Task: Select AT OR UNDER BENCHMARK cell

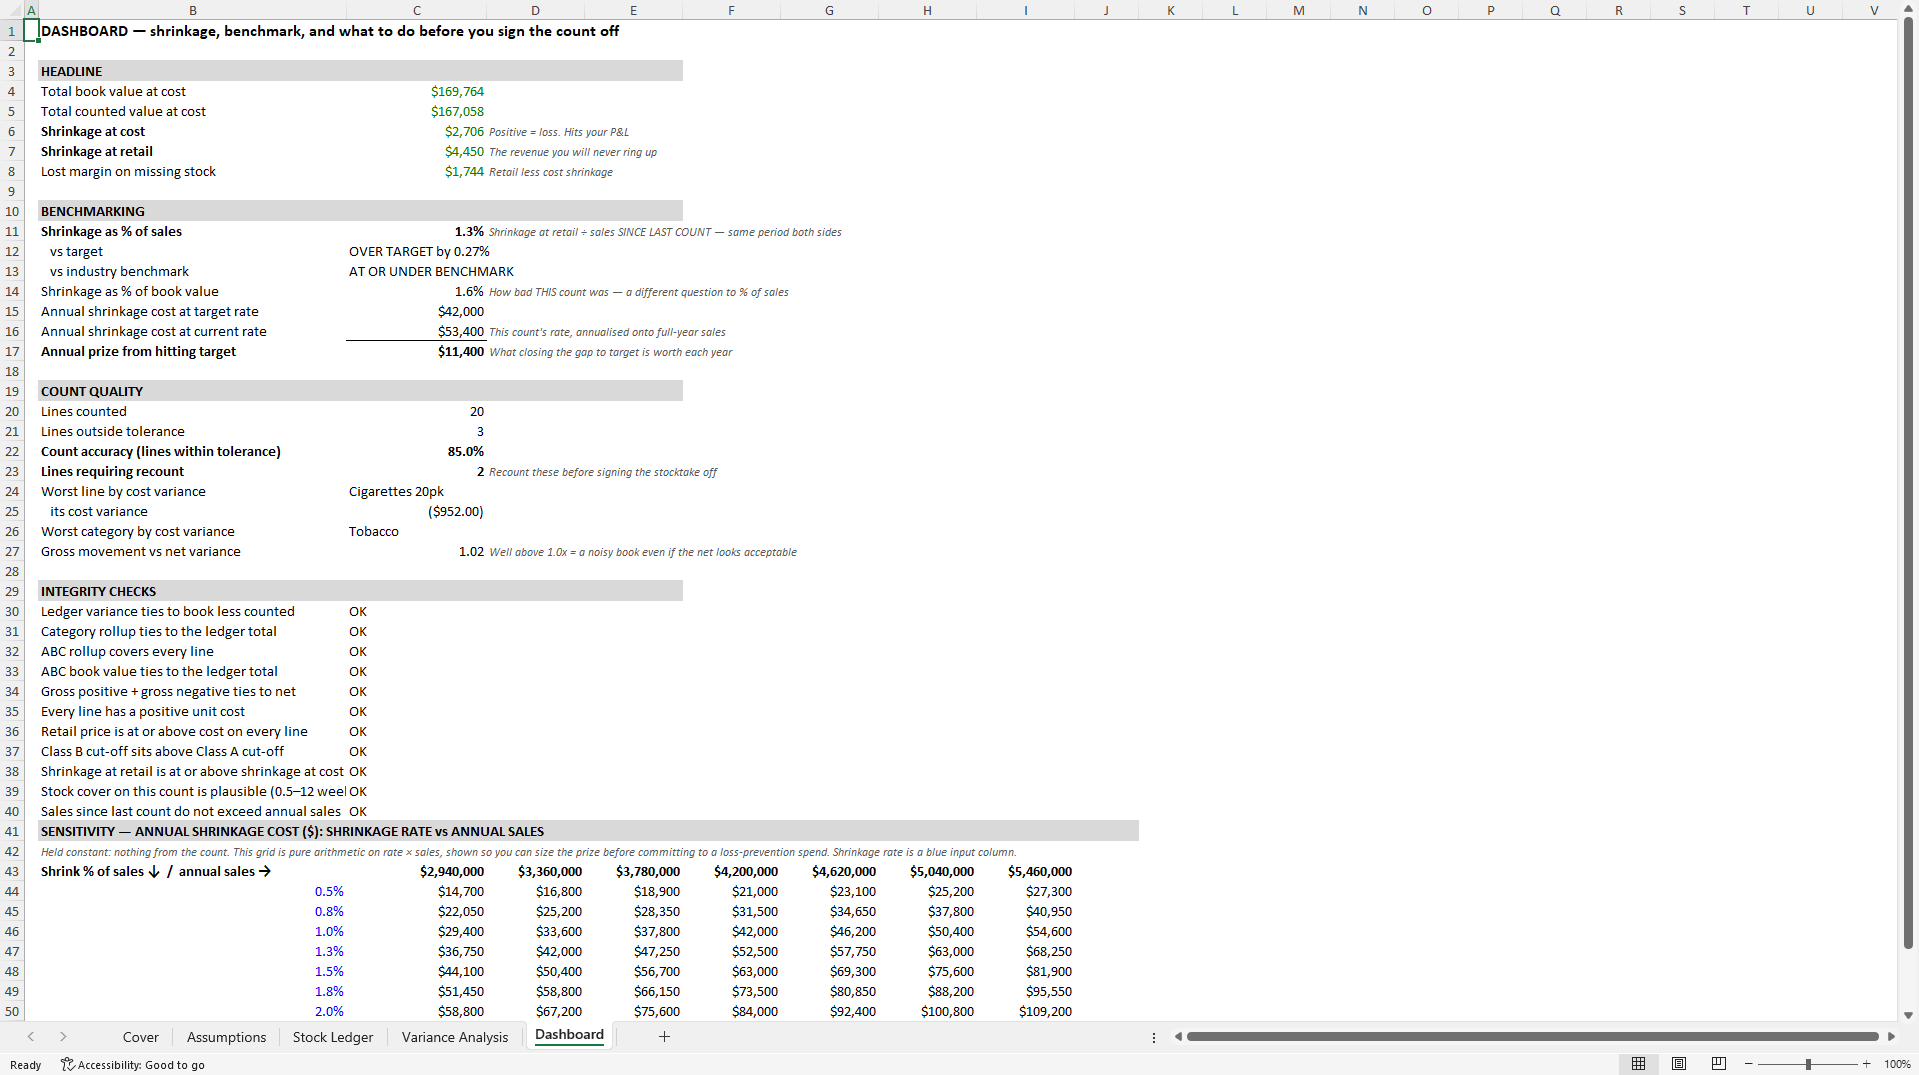Action: [x=416, y=271]
